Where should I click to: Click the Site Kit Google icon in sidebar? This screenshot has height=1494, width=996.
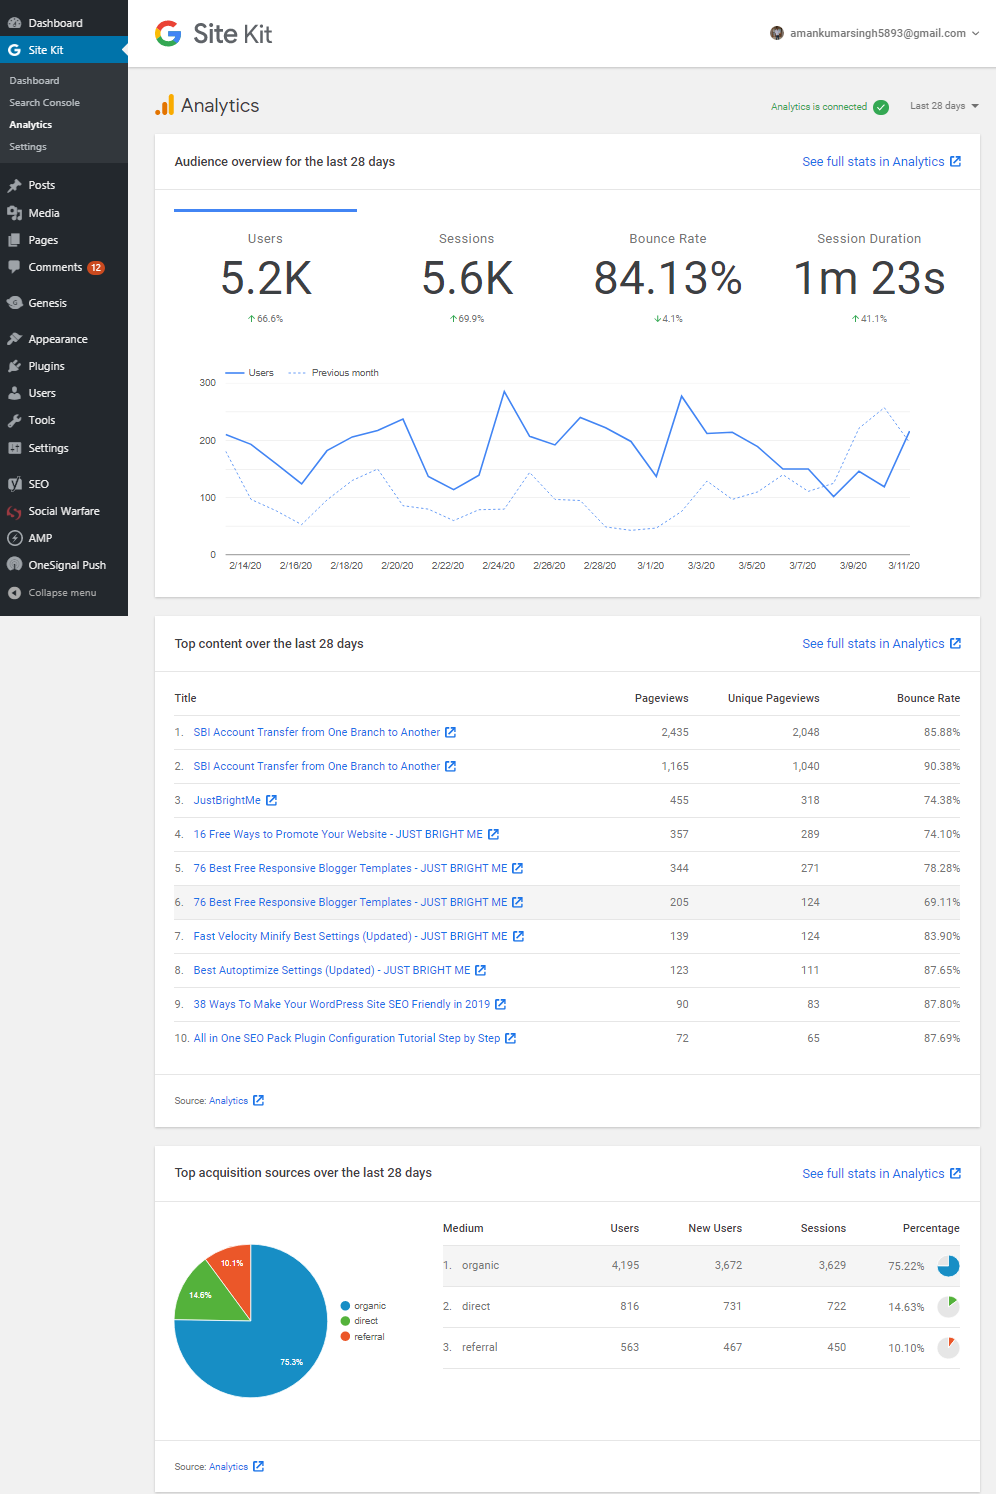(14, 50)
